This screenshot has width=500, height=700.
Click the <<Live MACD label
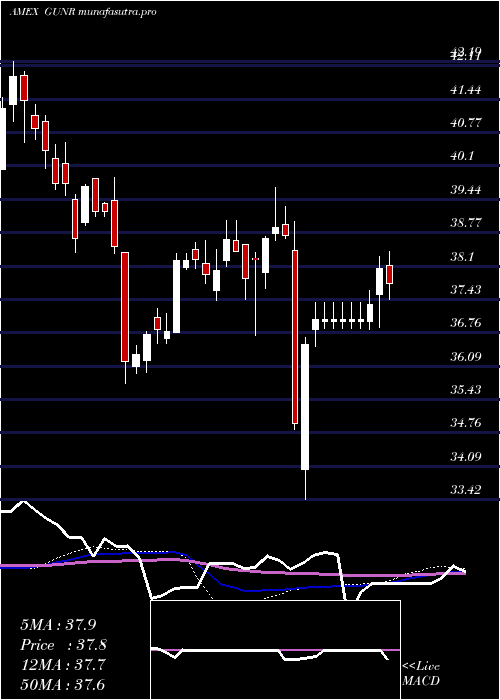pos(421,674)
